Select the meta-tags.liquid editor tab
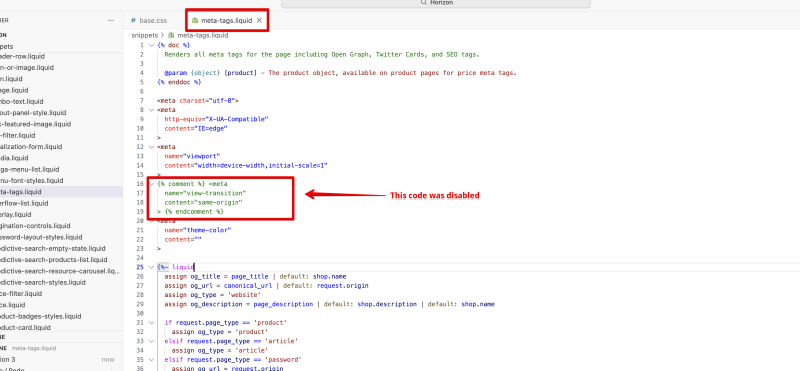This screenshot has height=371, width=800. tap(226, 20)
